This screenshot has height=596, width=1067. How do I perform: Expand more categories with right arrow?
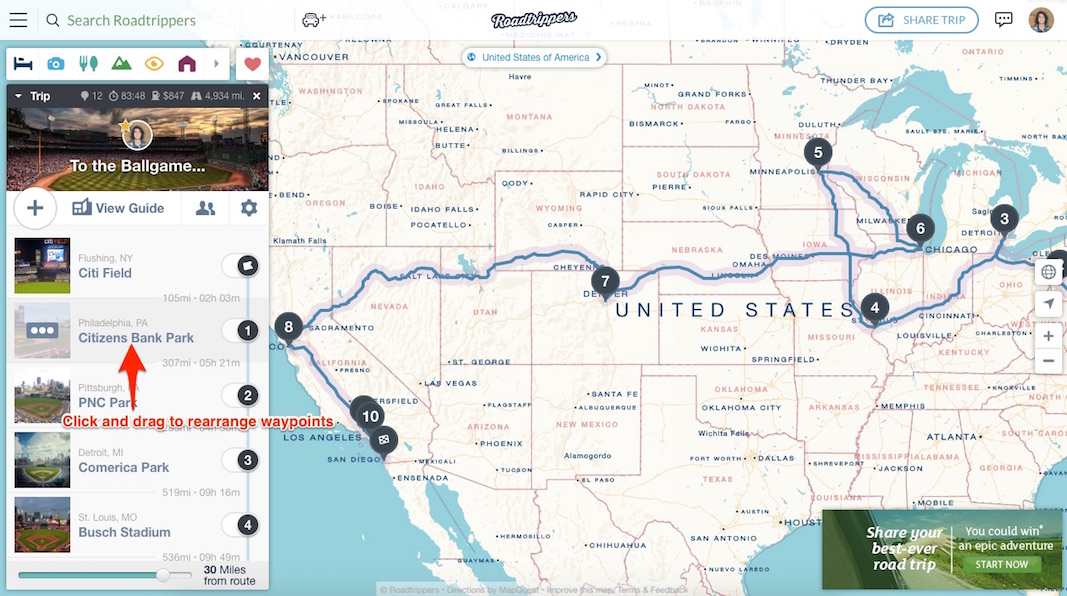pos(216,64)
